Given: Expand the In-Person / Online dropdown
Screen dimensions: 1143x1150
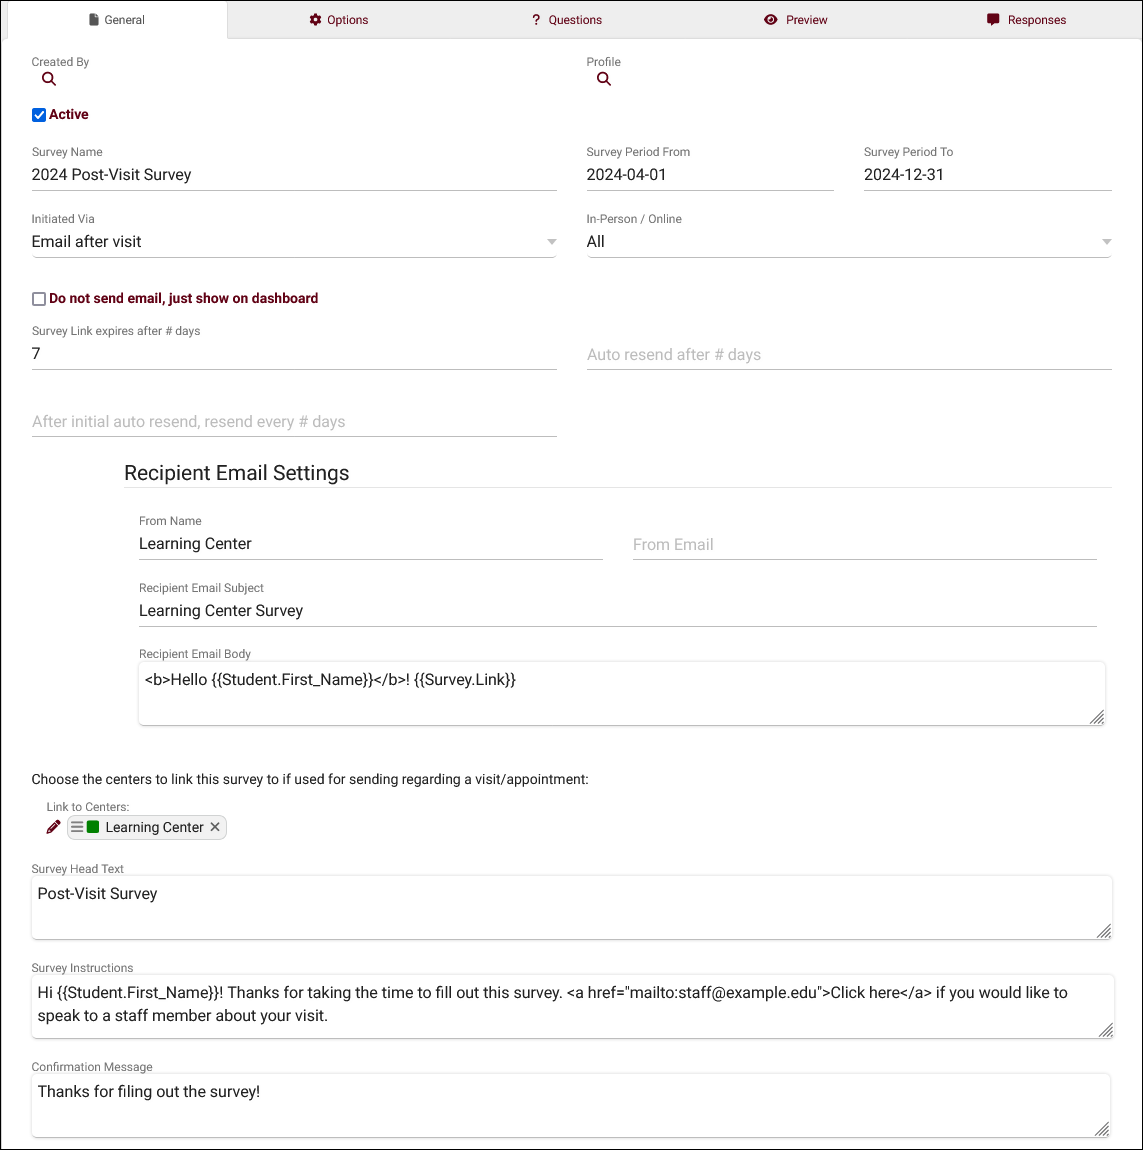Looking at the screenshot, I should tap(848, 242).
